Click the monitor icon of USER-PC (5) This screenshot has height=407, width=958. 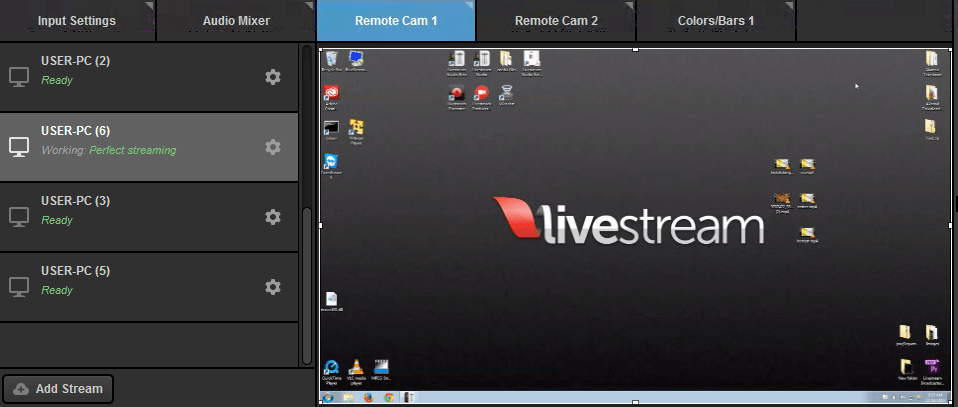point(19,287)
